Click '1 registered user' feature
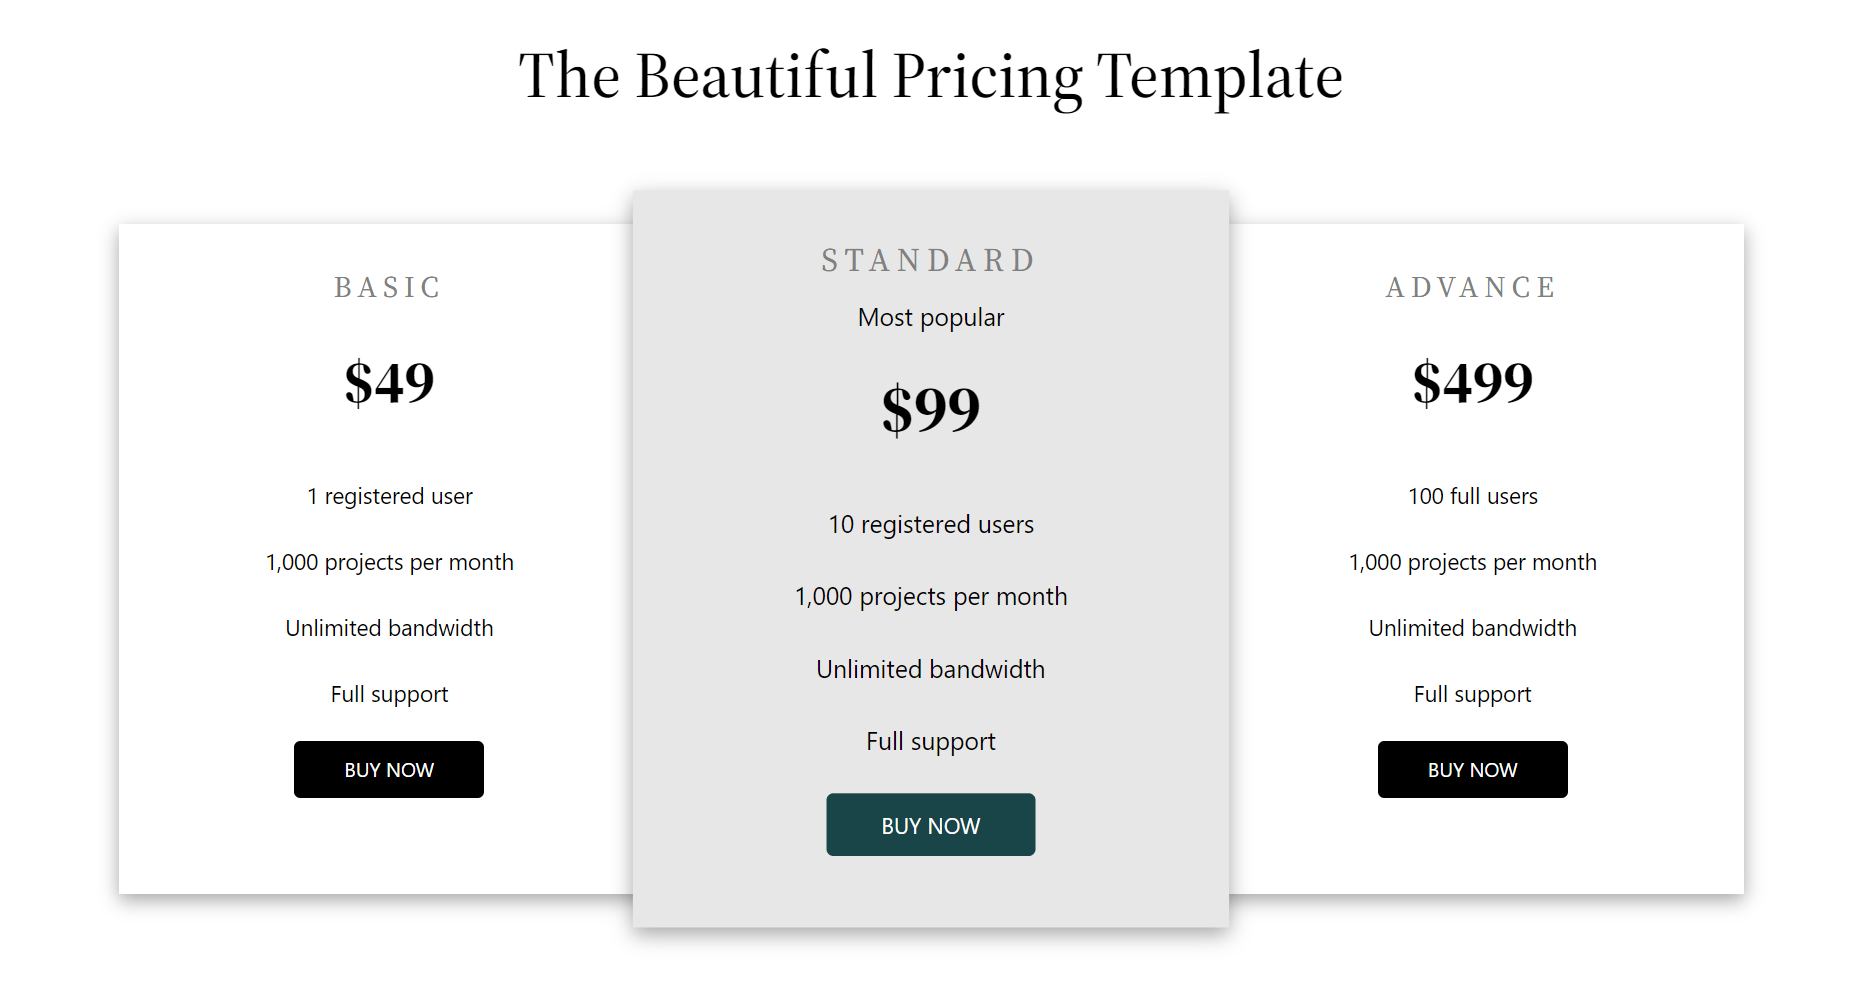1869x984 pixels. pos(389,496)
